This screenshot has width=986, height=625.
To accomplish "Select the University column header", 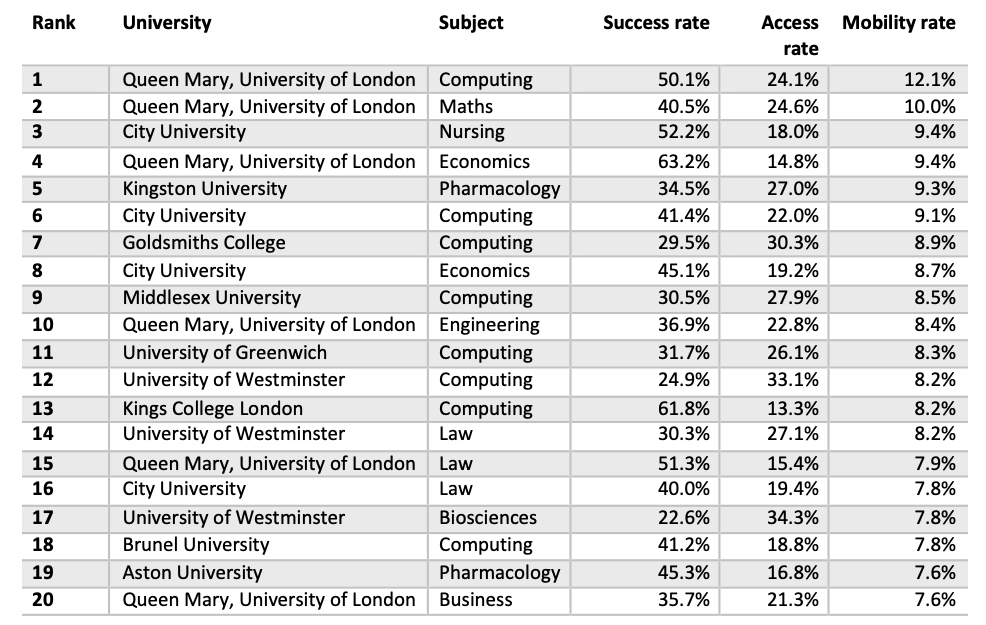I will 167,22.
